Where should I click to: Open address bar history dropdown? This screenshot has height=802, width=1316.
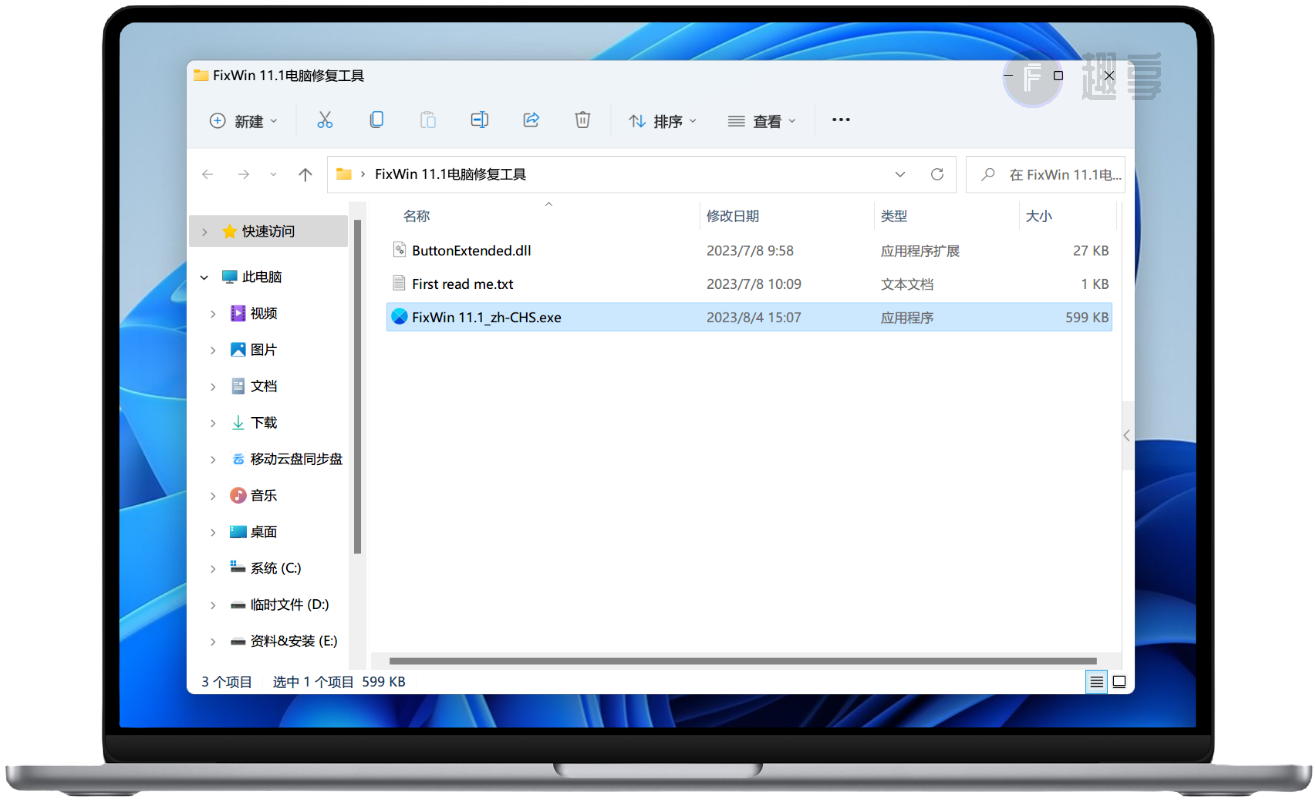(x=900, y=174)
